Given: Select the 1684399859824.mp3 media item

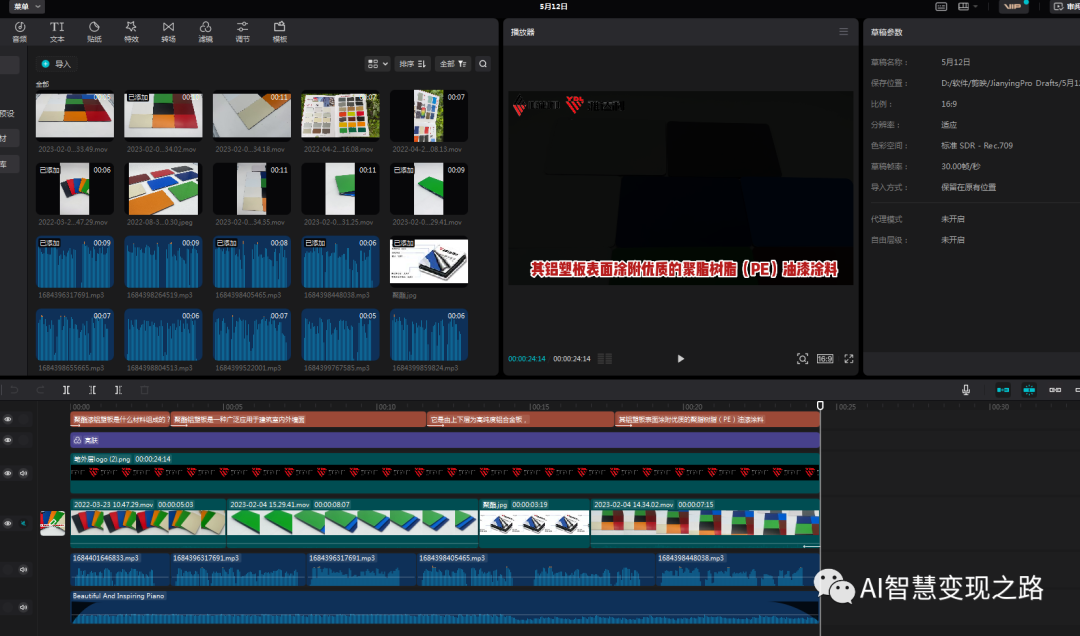Looking at the screenshot, I should pyautogui.click(x=428, y=336).
